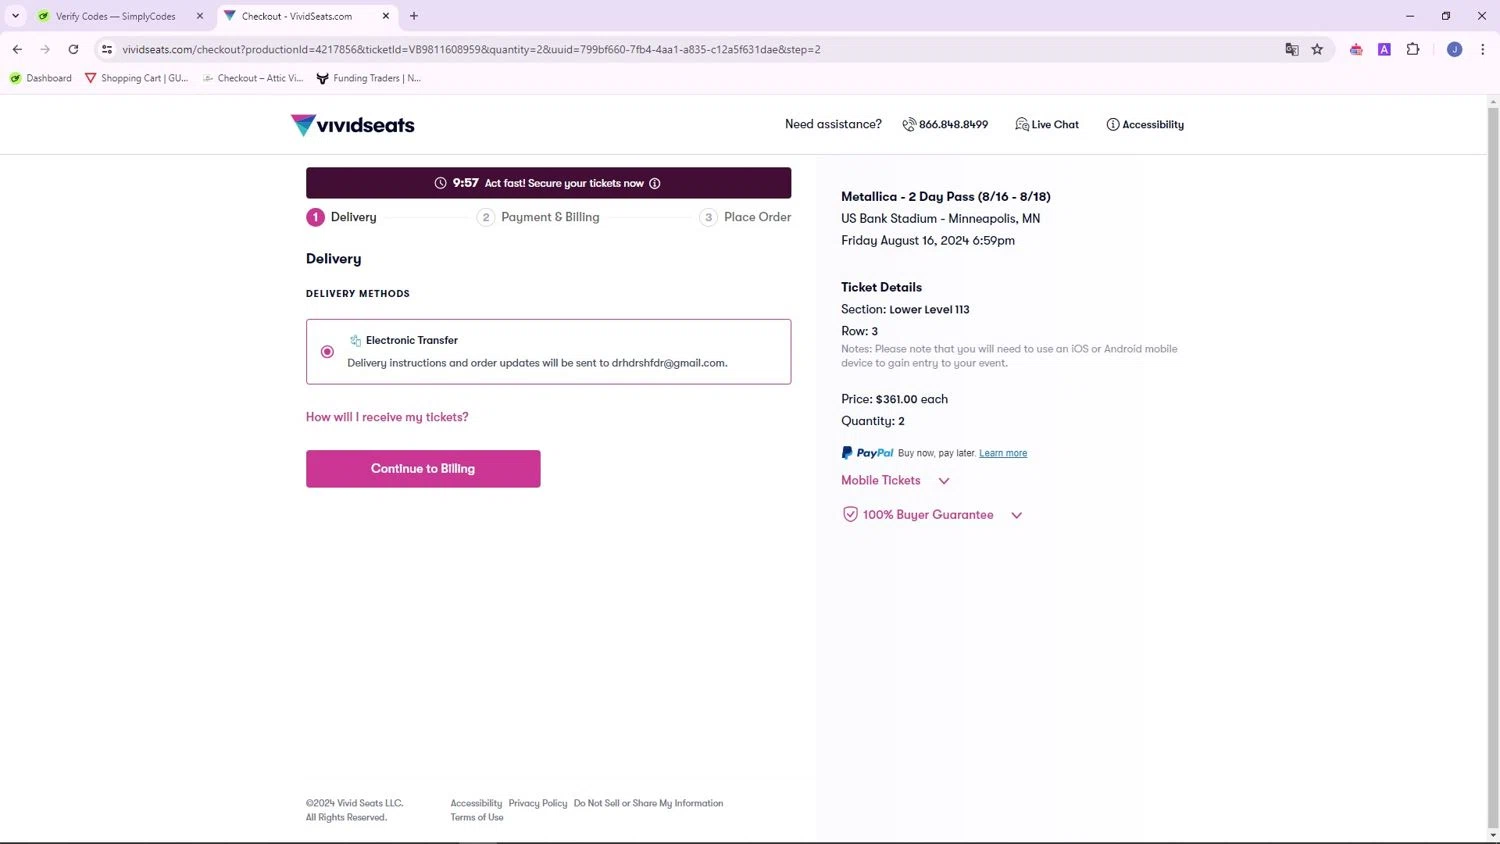Click the red-pink extension icon in toolbar

coord(1356,49)
